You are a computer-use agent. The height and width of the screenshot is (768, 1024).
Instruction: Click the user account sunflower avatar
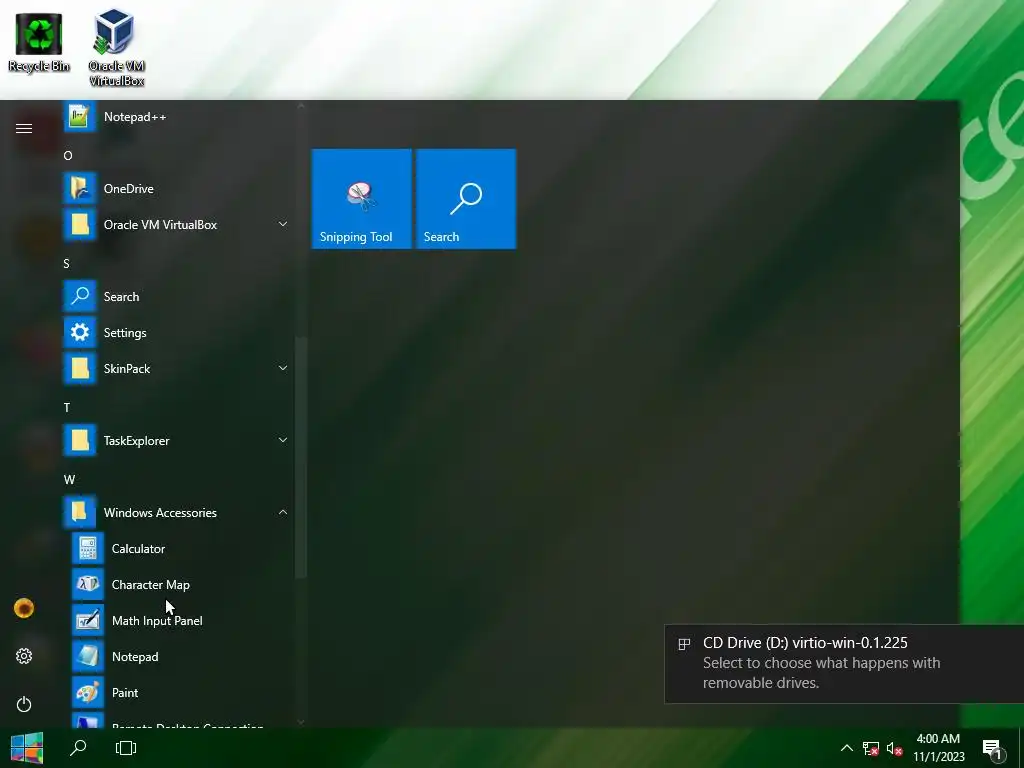coord(24,609)
